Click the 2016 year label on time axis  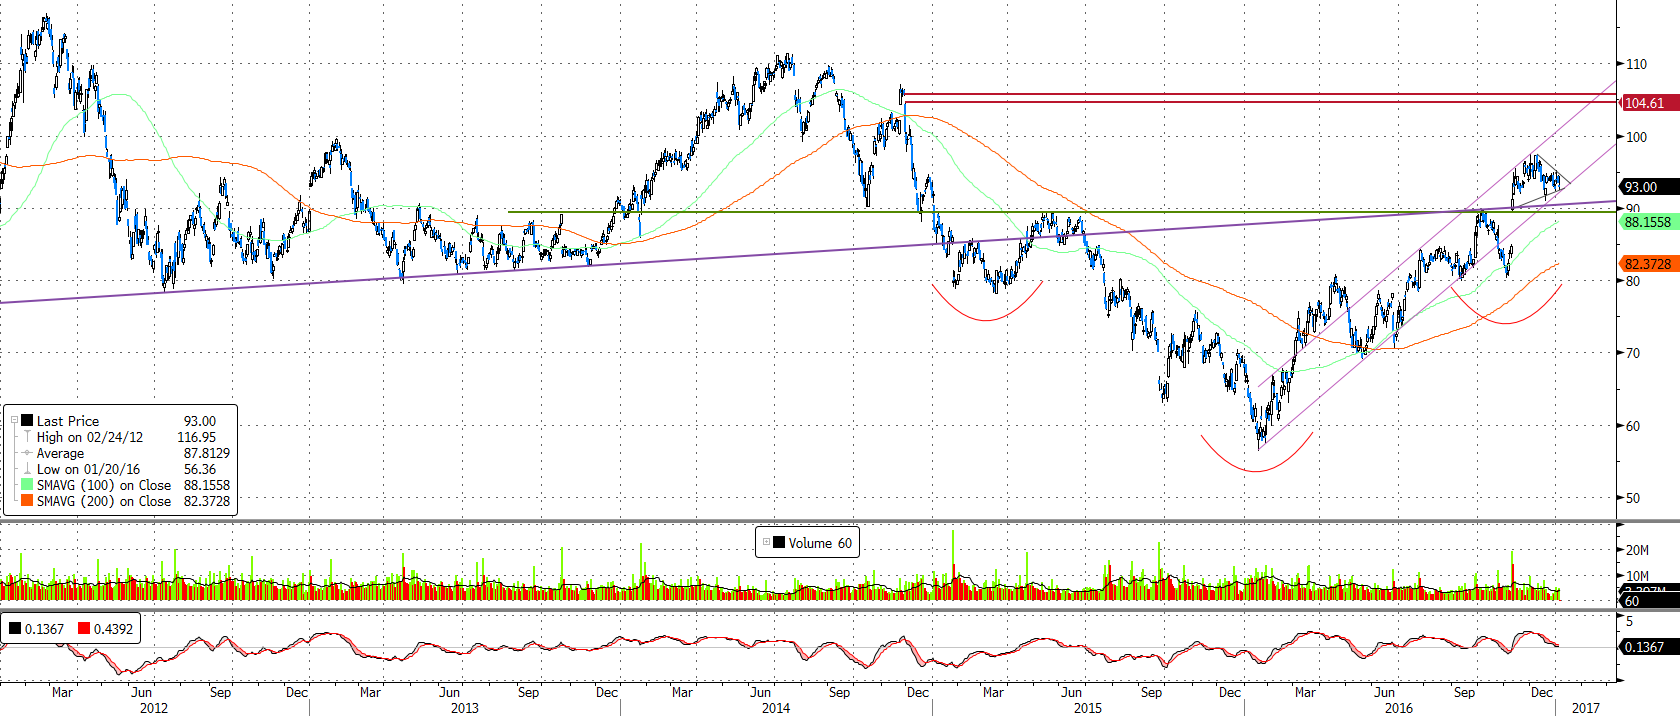coord(1399,708)
